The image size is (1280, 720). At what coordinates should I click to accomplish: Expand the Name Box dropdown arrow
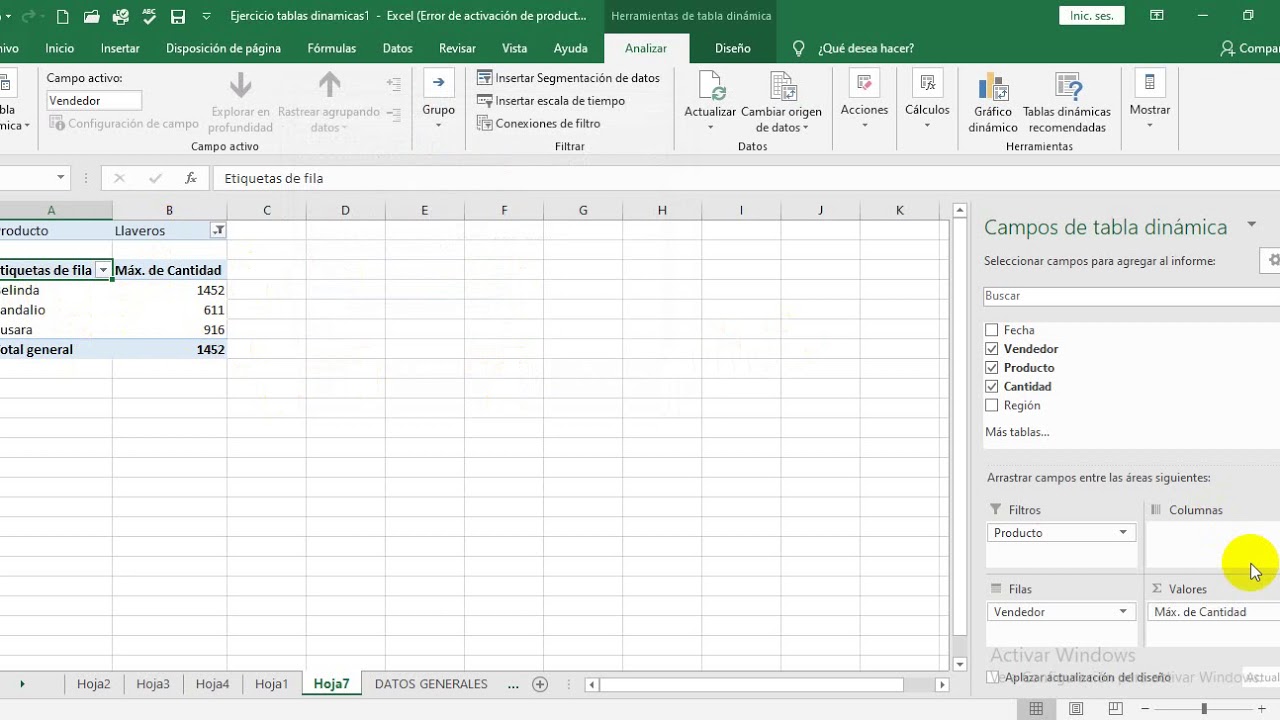pos(61,178)
